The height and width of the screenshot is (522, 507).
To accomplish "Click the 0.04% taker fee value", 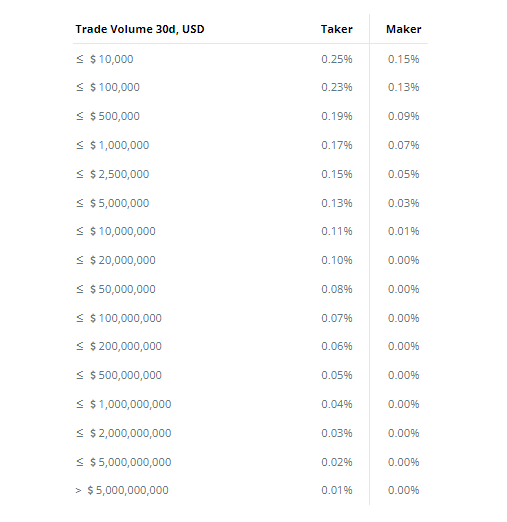I will point(337,404).
